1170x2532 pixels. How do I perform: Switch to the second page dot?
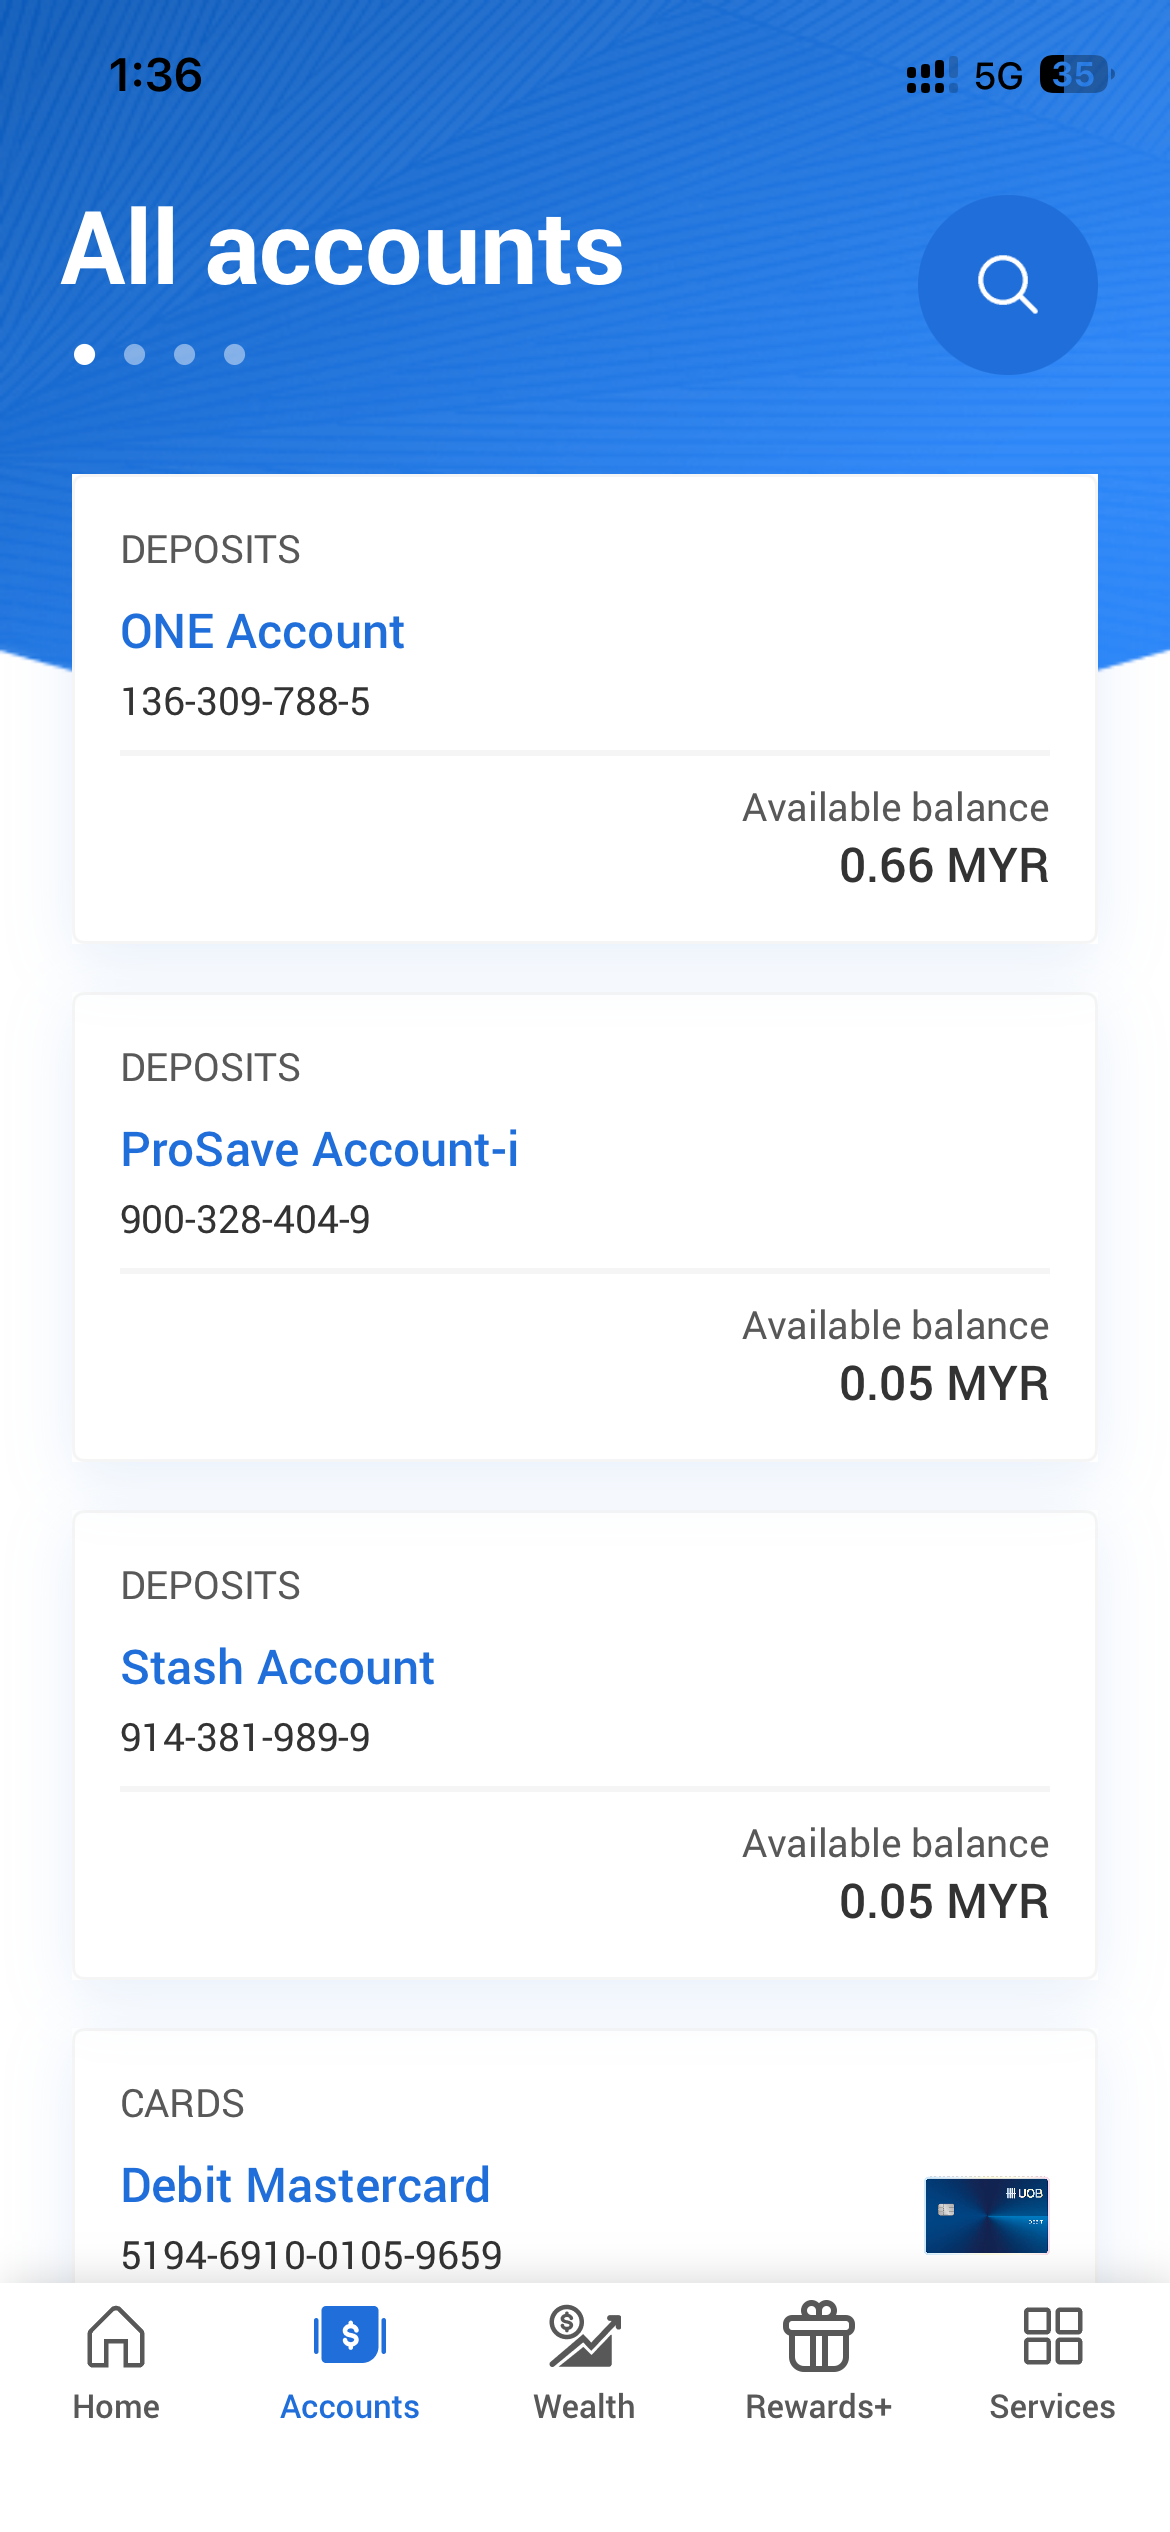pos(135,355)
